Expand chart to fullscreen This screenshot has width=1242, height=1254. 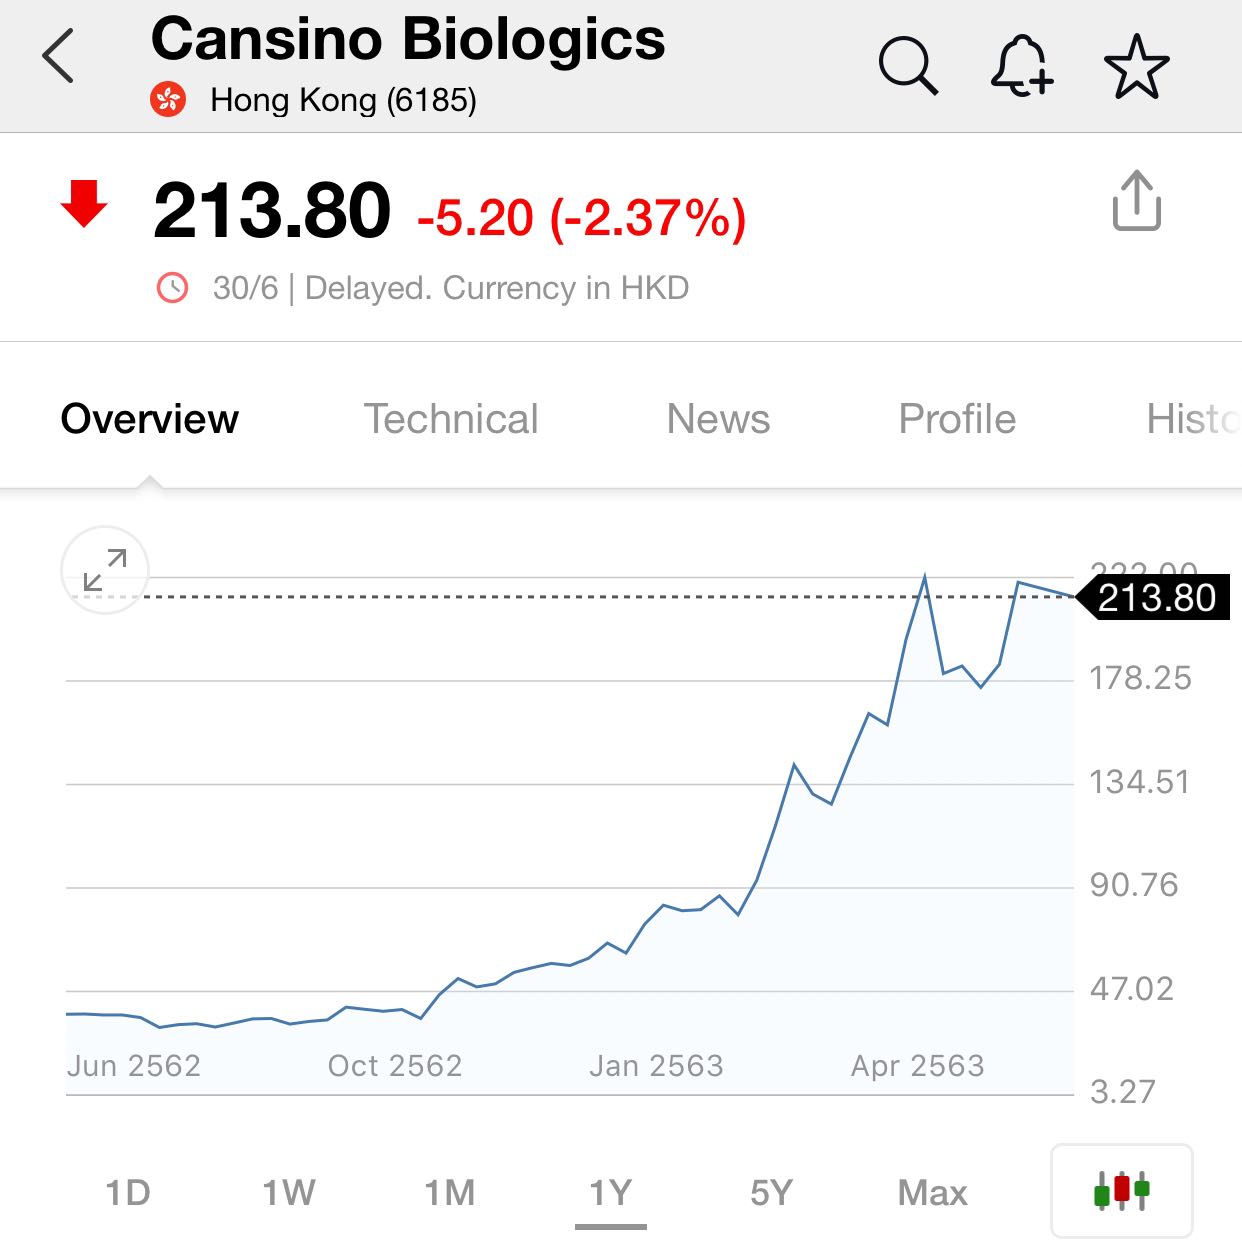[105, 570]
